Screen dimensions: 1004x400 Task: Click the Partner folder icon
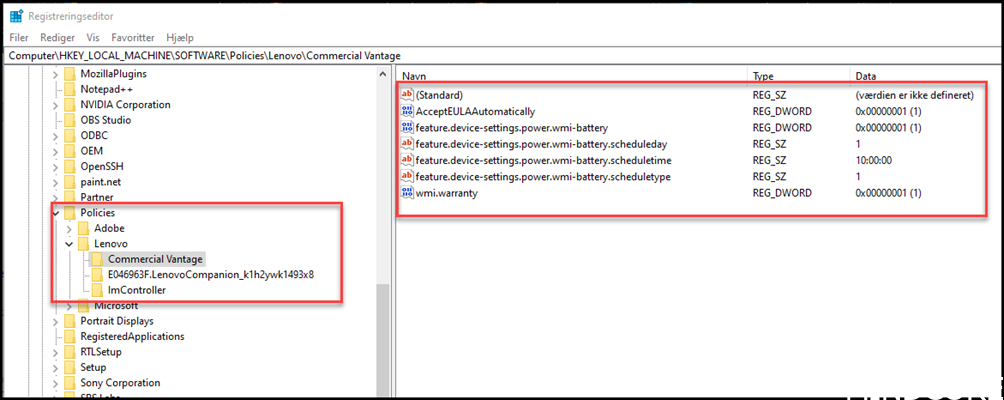coord(69,196)
